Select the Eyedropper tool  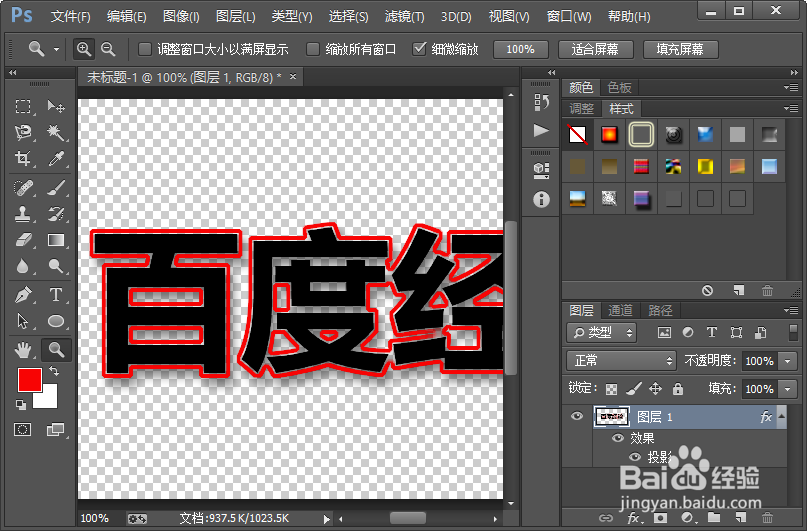click(56, 158)
